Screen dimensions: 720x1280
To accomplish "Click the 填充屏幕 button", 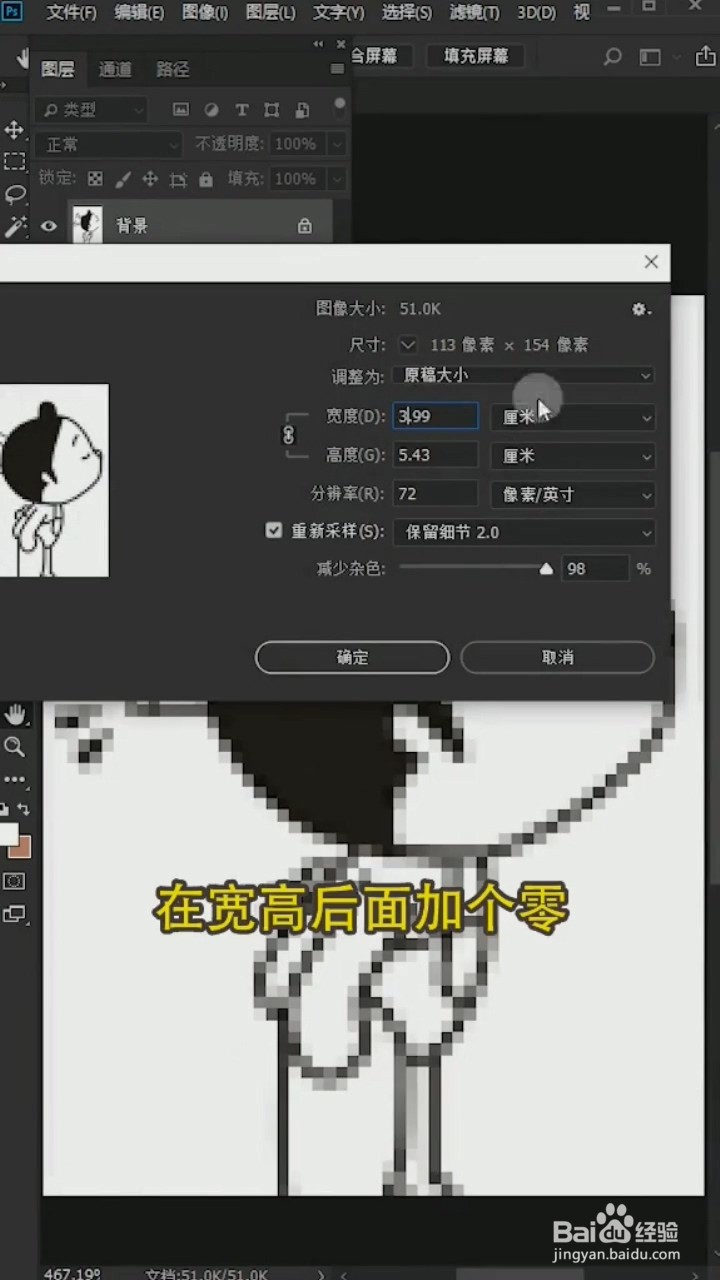I will point(476,56).
